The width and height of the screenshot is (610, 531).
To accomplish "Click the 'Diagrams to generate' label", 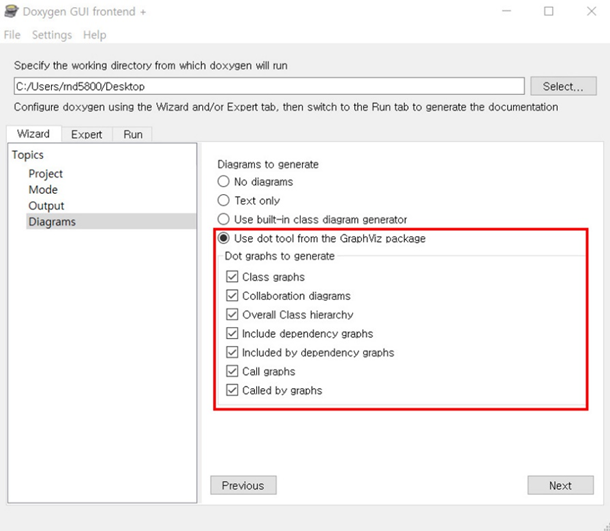I will [x=268, y=164].
